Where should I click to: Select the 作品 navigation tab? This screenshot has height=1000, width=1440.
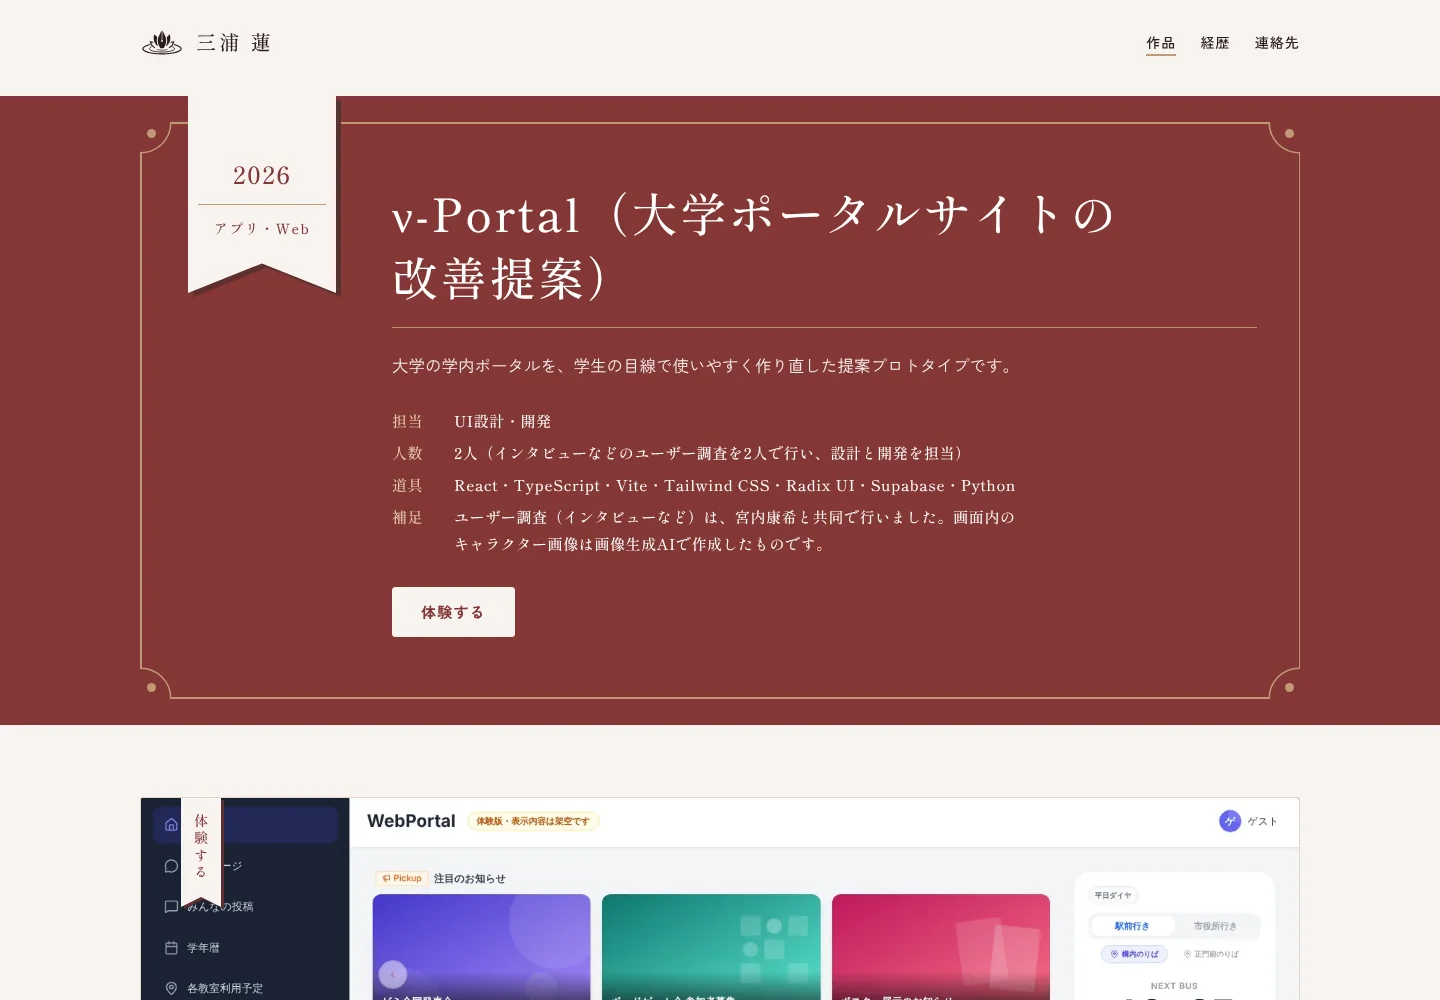click(1161, 43)
